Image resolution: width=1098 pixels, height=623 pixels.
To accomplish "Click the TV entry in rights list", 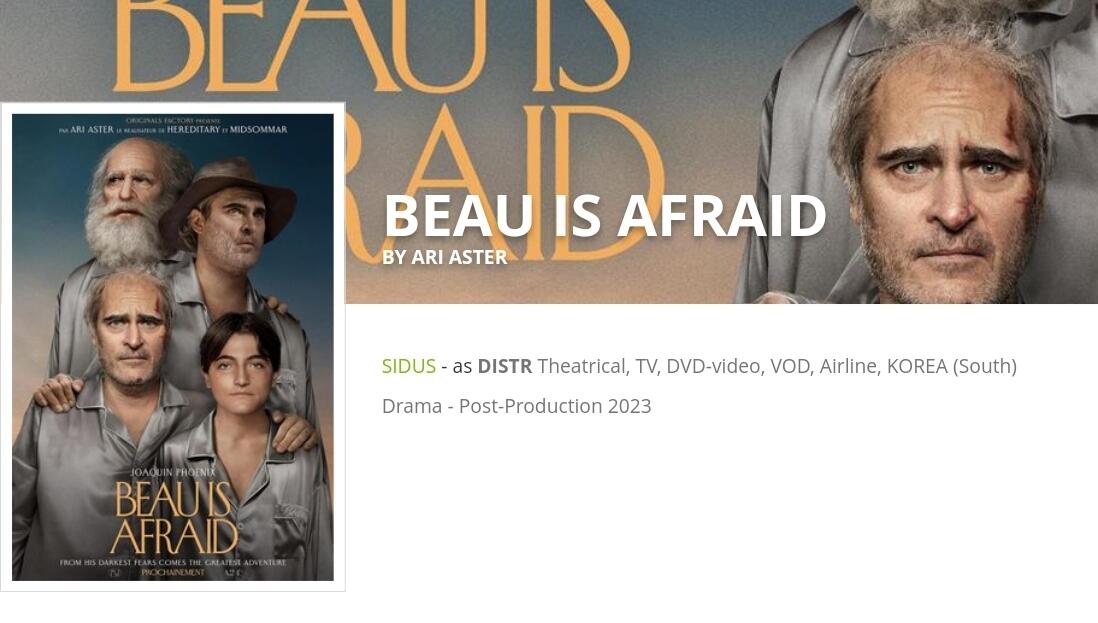I will [x=648, y=366].
